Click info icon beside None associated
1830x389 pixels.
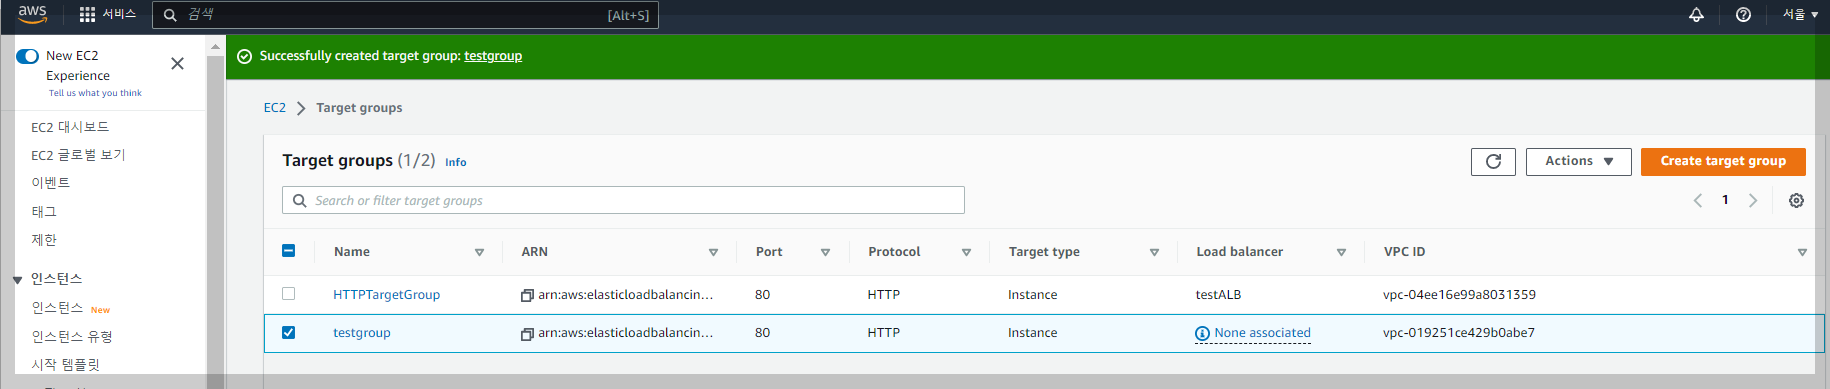[x=1202, y=334]
